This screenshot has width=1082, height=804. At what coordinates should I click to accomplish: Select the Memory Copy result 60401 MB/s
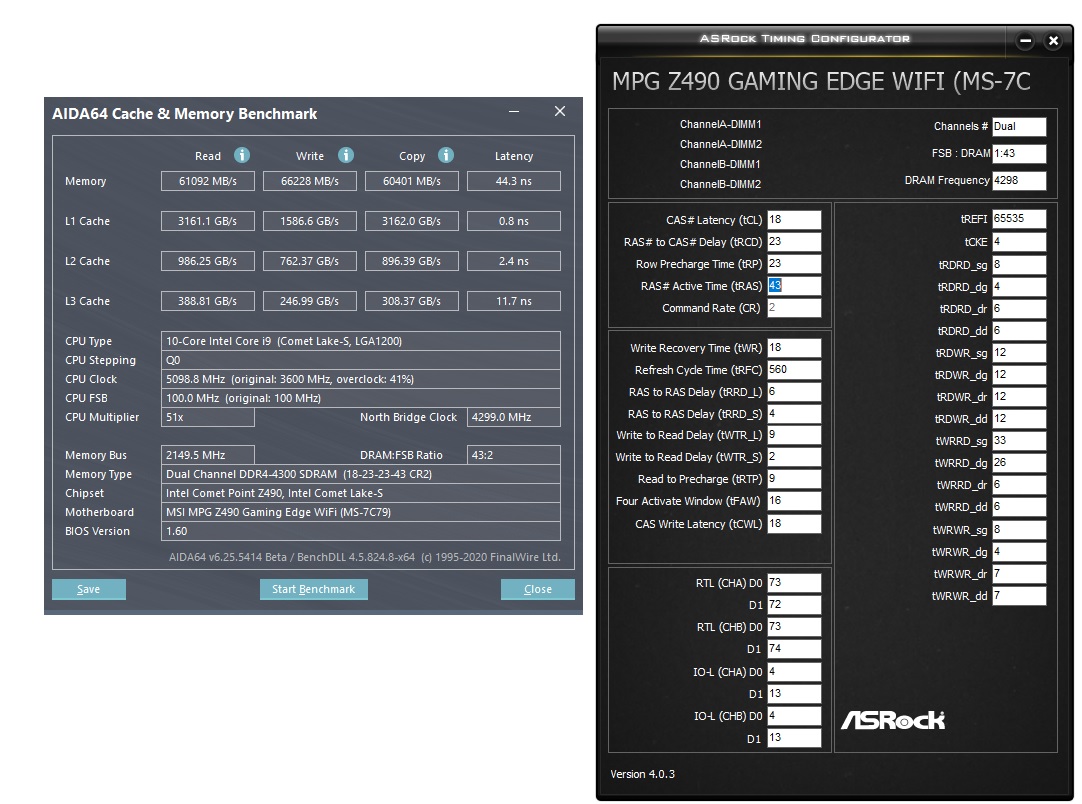[x=412, y=181]
